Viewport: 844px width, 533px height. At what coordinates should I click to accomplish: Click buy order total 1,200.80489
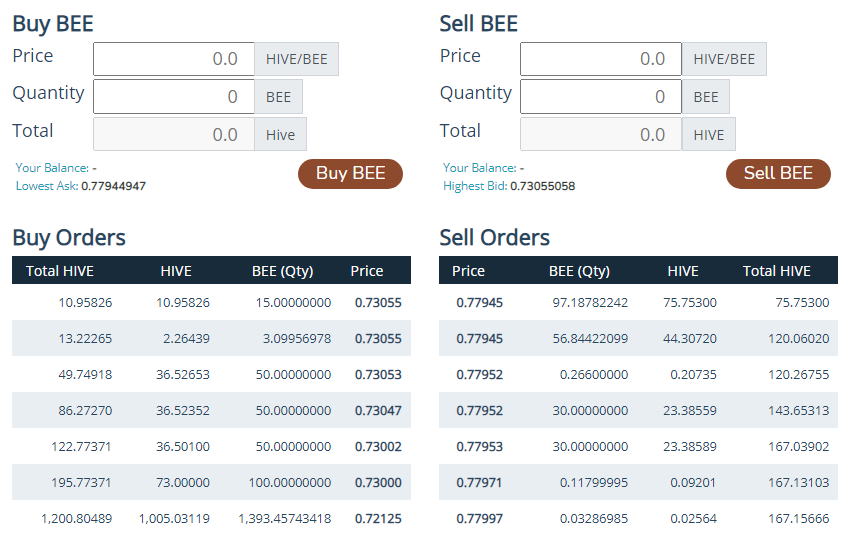pos(76,519)
